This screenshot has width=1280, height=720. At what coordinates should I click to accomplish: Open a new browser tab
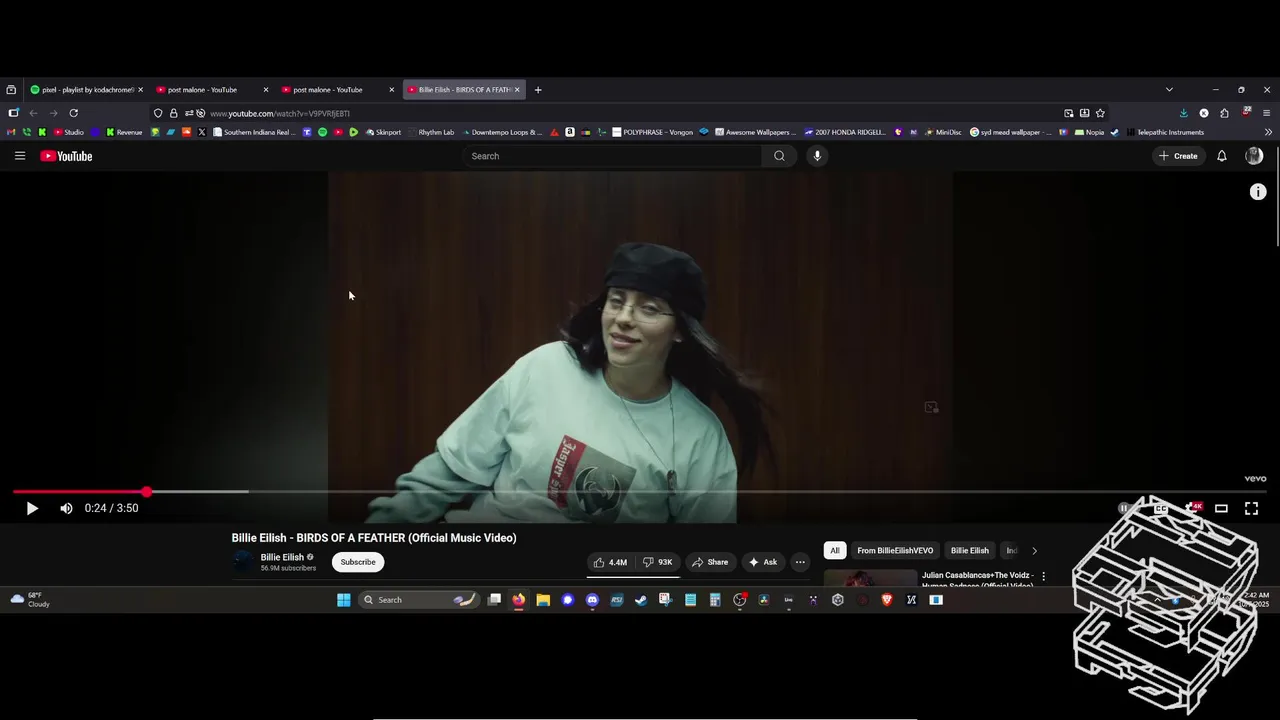(538, 90)
